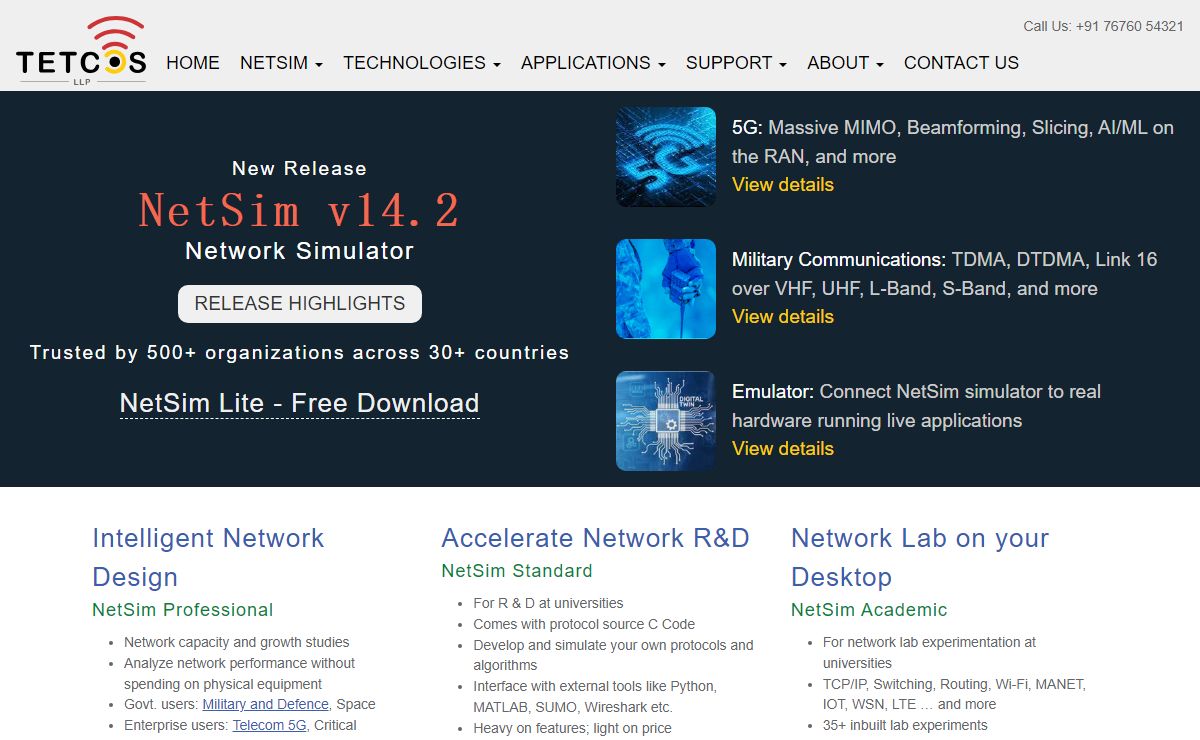Screen dimensions: 1200x740
Task: Click the TETCOS logo
Action: click(81, 50)
